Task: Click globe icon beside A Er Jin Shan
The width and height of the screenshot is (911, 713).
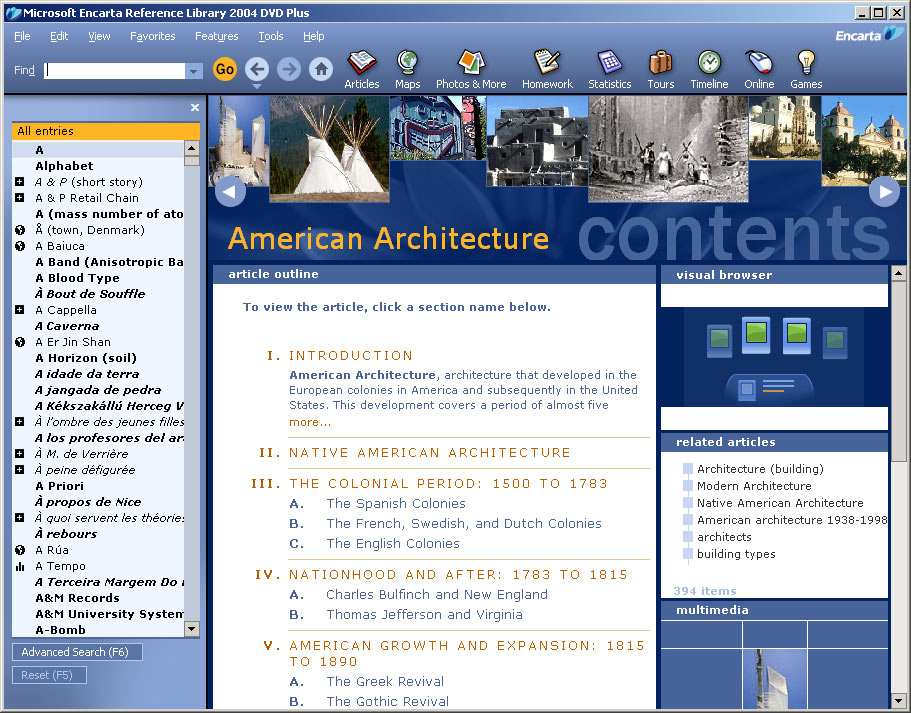Action: click(20, 342)
